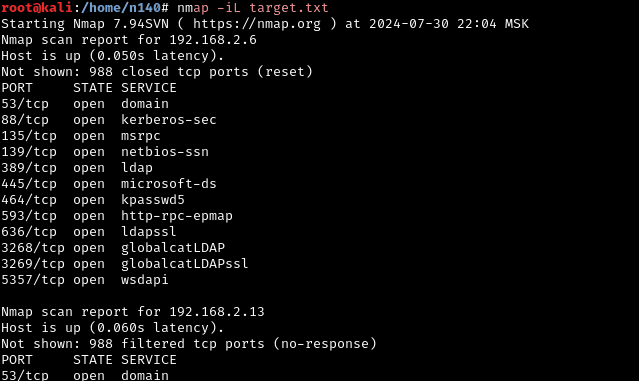Click the 389/tcp ldap port entry

[77, 168]
